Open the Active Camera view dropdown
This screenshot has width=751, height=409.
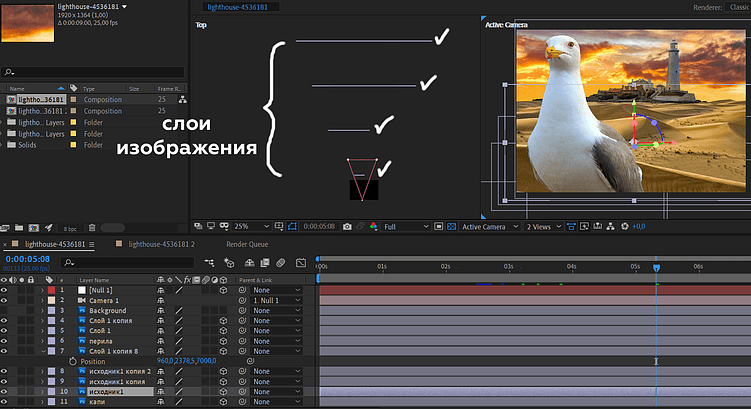pyautogui.click(x=488, y=227)
